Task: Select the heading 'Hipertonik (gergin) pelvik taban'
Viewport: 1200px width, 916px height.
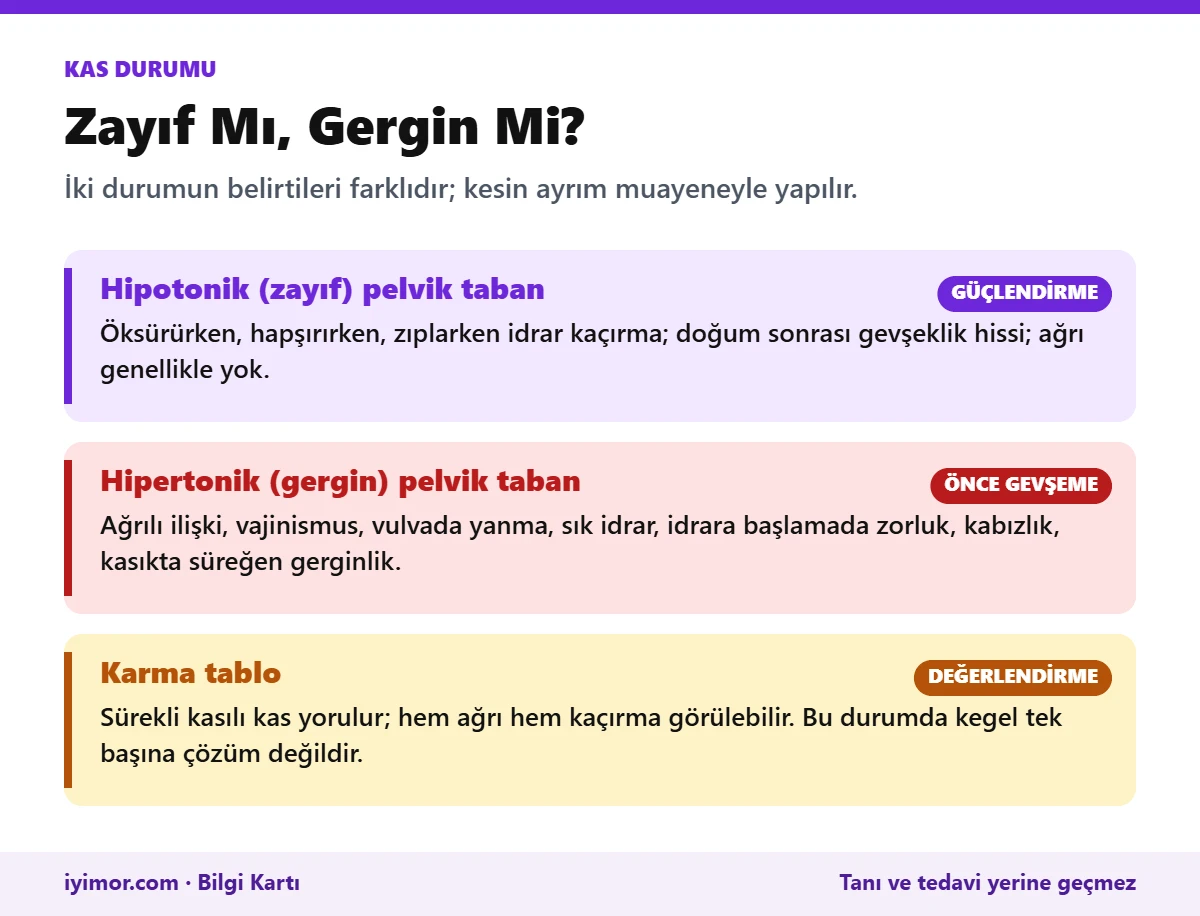Action: [340, 481]
